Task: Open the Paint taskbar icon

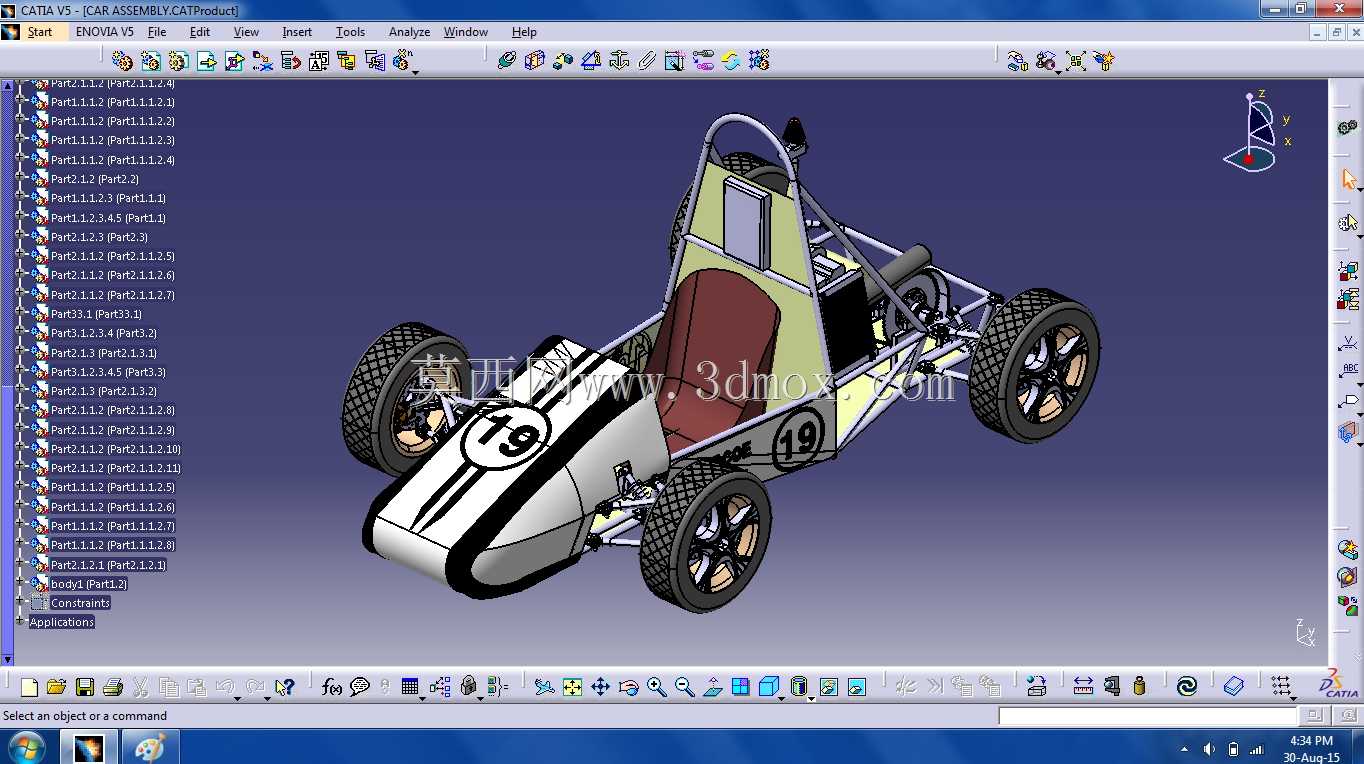Action: coord(150,747)
